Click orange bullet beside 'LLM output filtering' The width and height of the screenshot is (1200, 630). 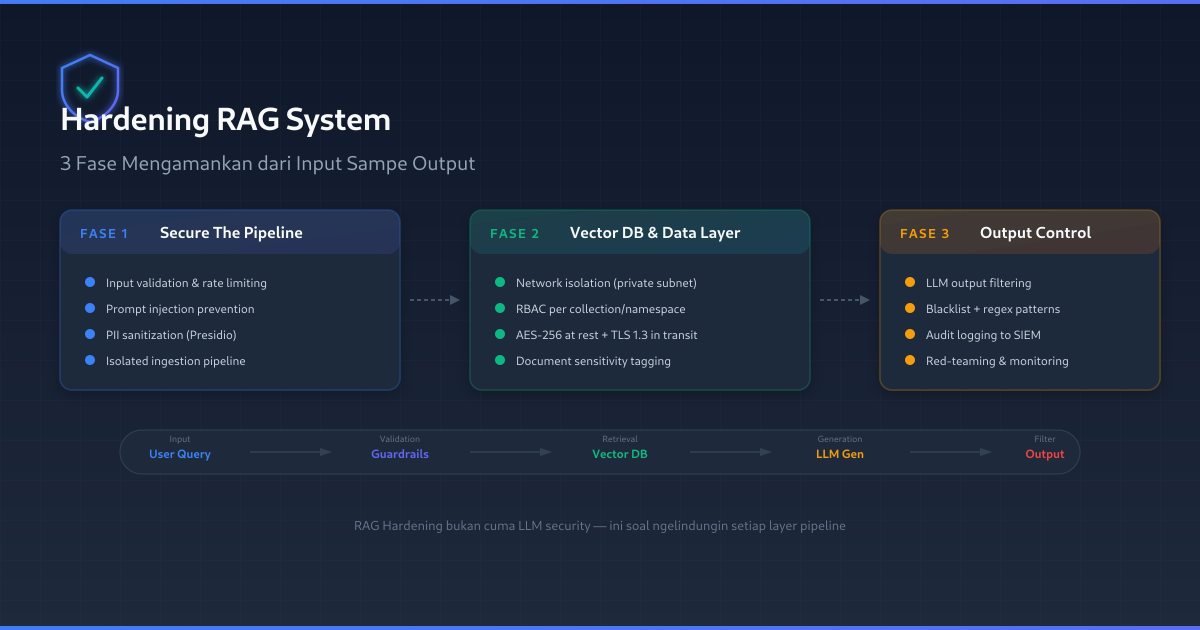coord(910,283)
